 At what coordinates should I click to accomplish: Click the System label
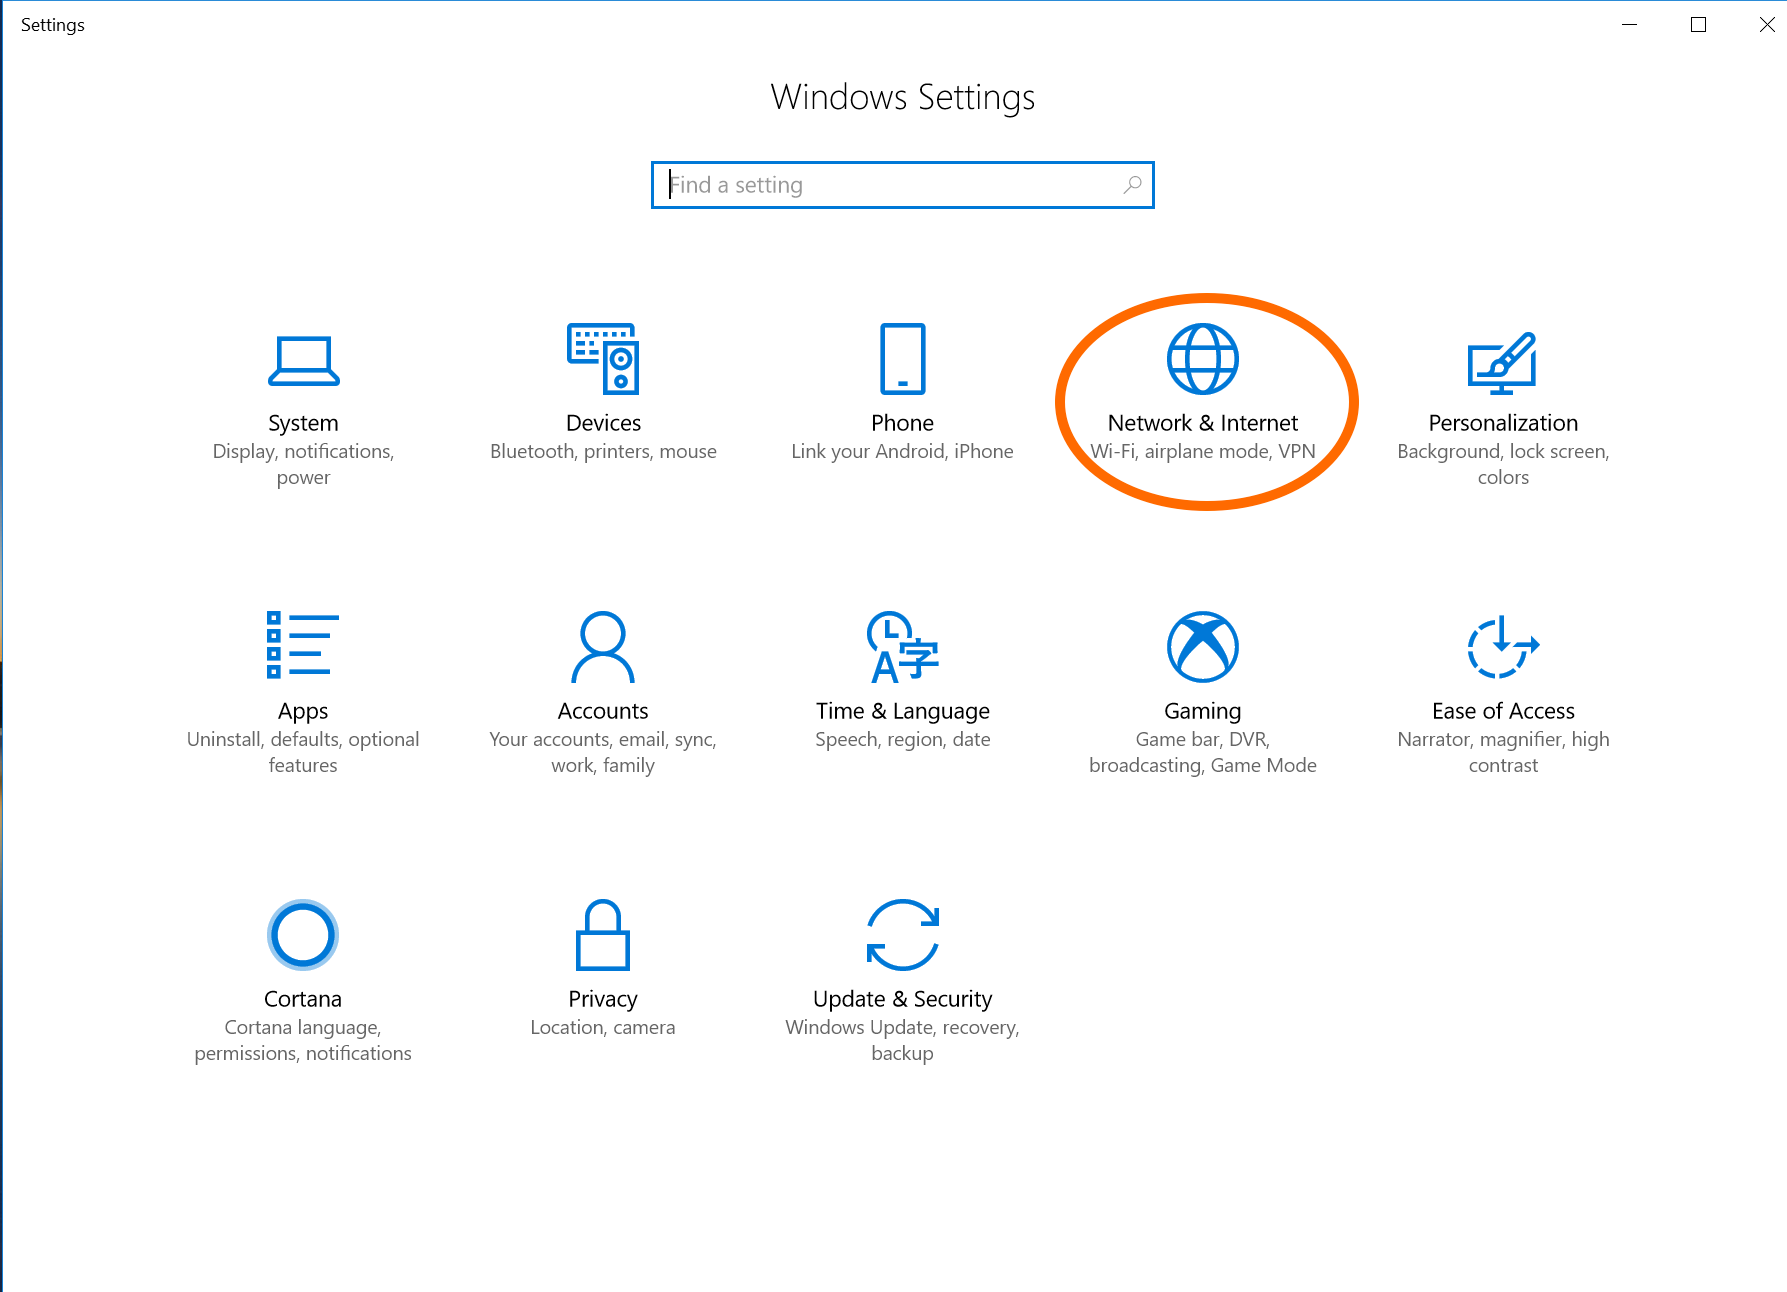click(303, 423)
